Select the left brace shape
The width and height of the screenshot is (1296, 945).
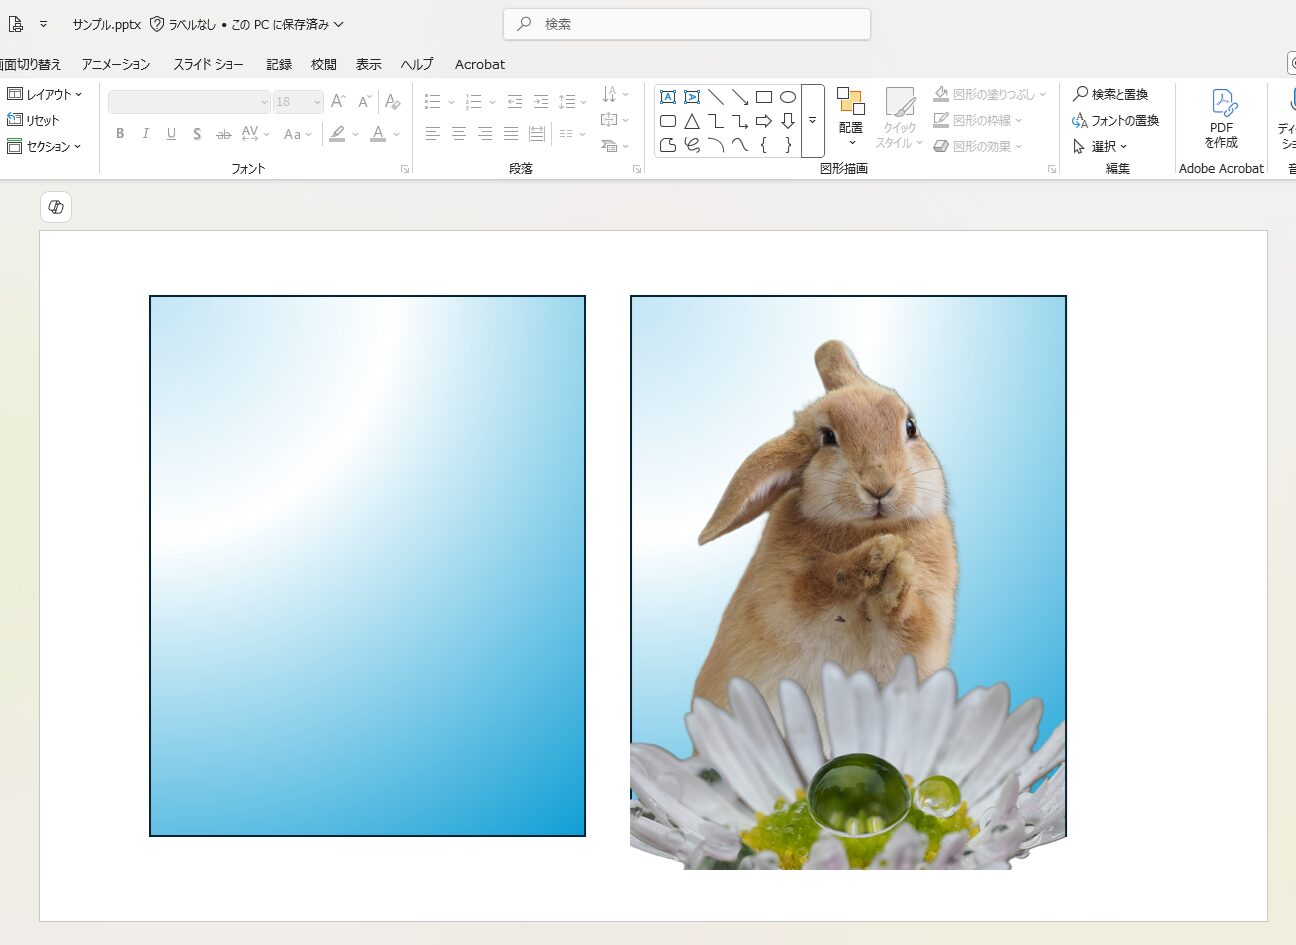[764, 145]
